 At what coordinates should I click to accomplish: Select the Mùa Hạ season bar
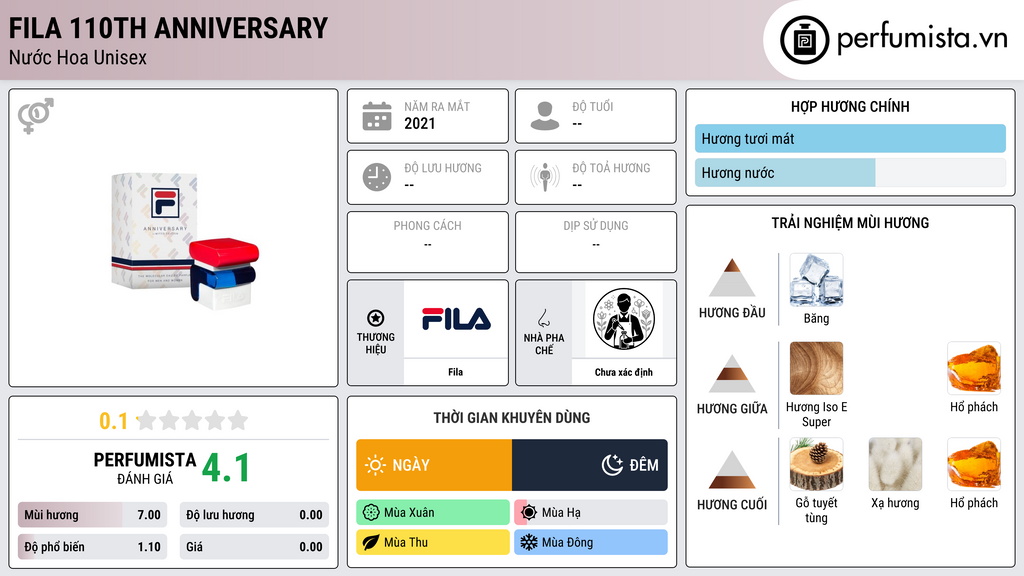click(x=591, y=513)
